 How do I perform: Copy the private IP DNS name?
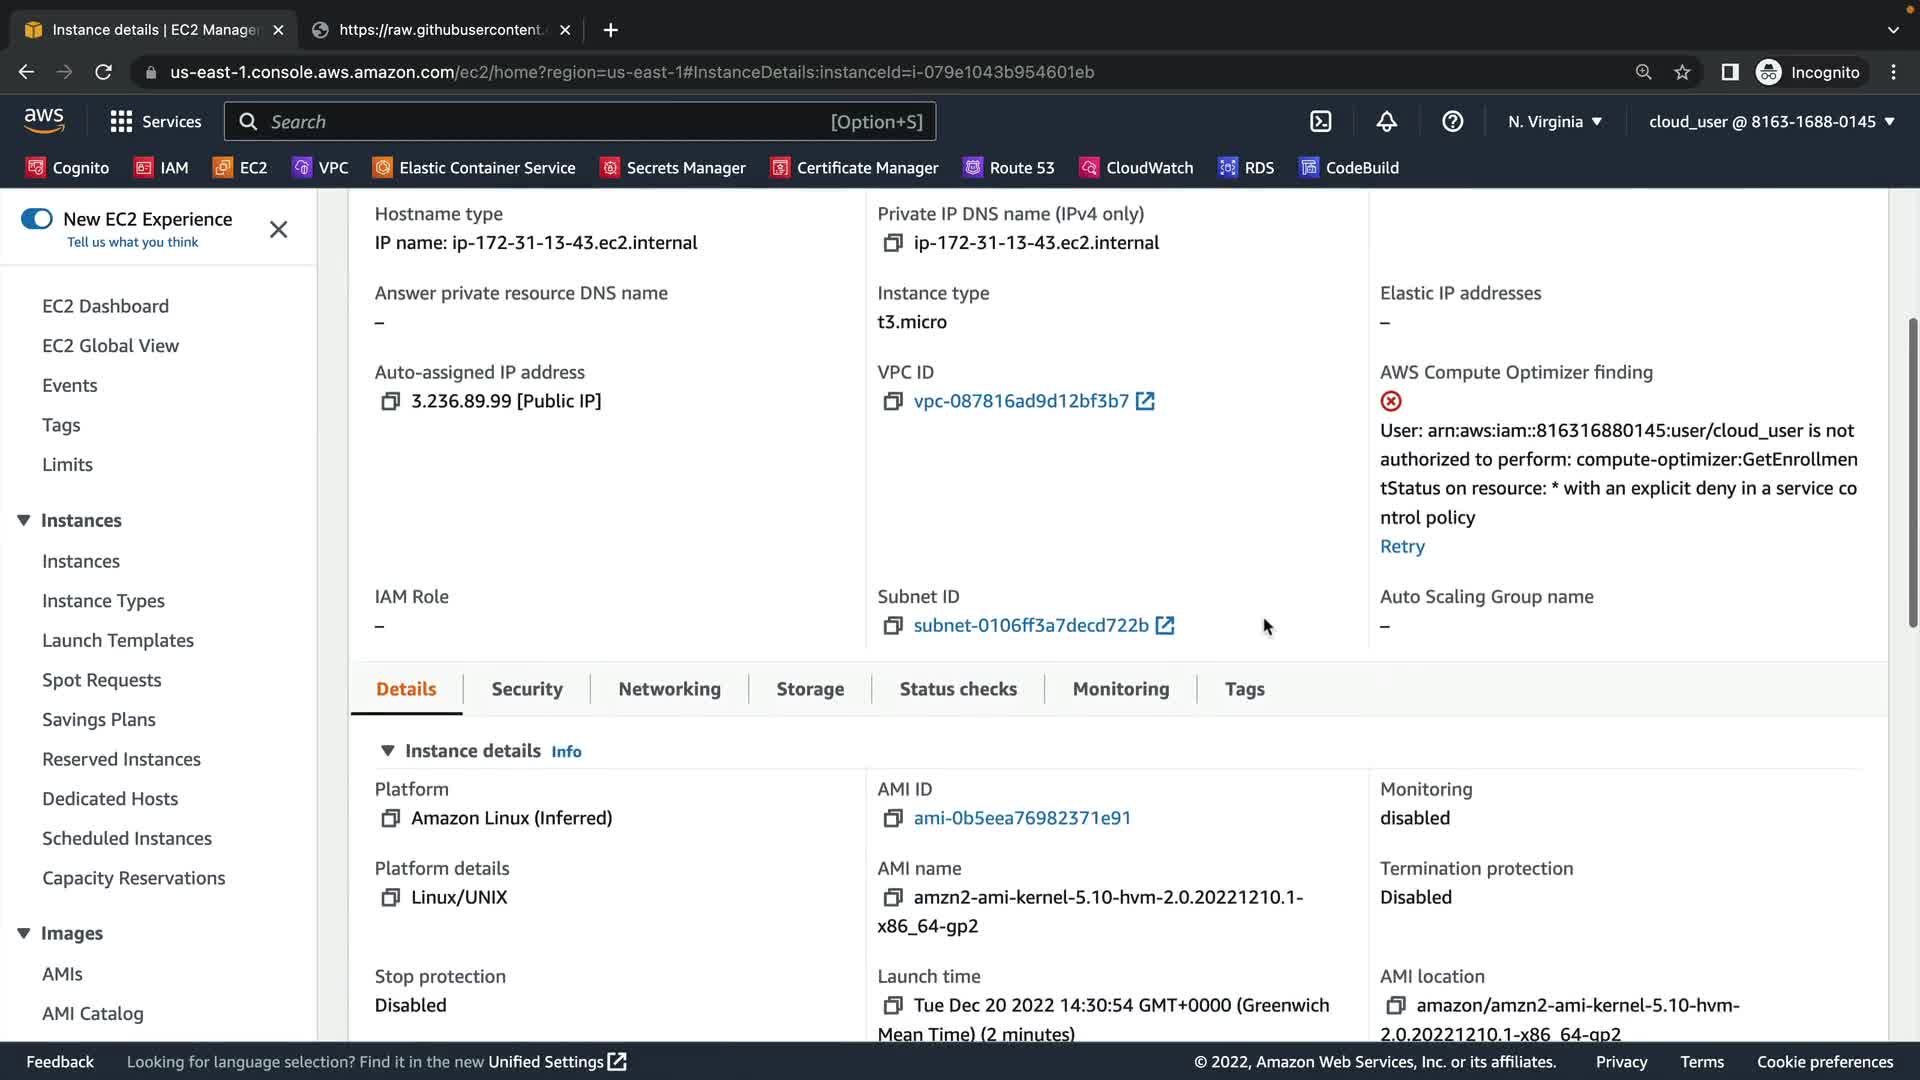(x=892, y=243)
